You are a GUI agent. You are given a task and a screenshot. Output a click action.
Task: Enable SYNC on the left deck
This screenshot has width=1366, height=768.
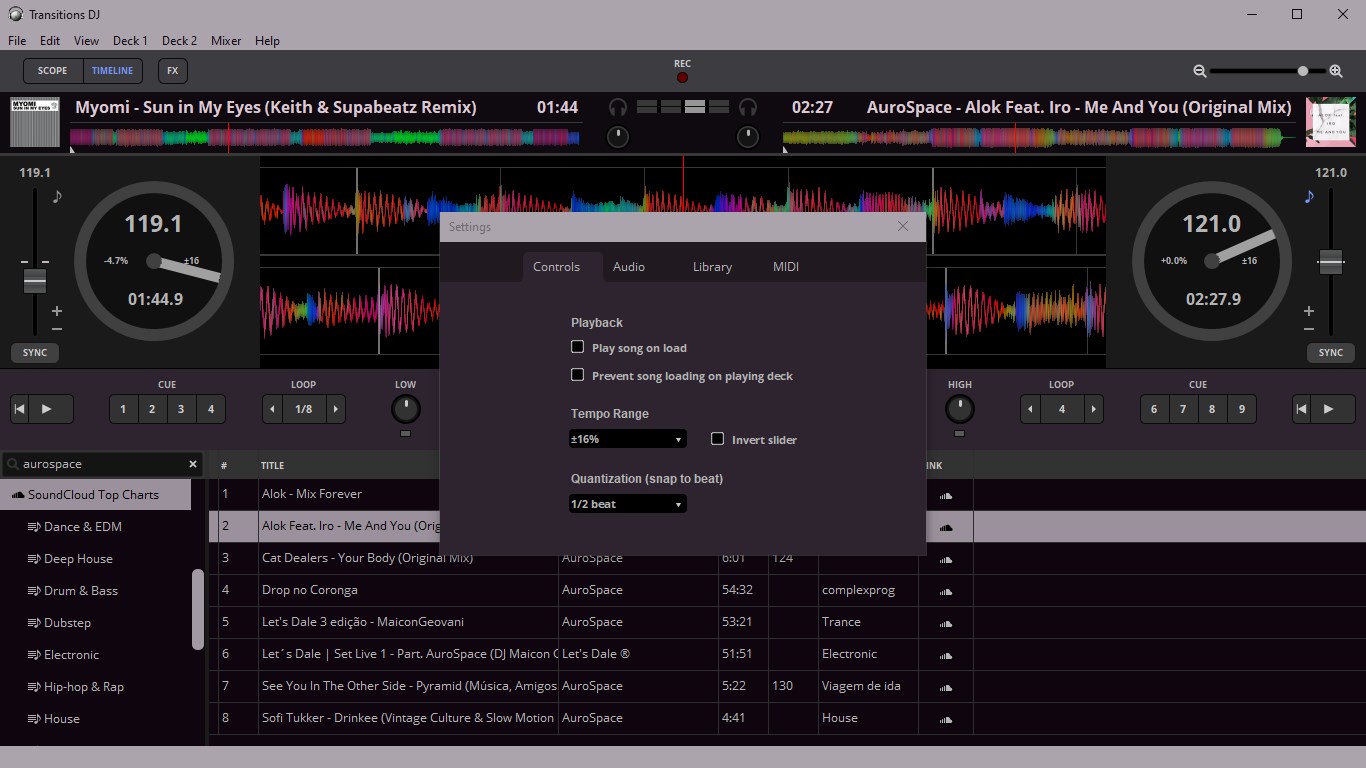click(x=34, y=352)
